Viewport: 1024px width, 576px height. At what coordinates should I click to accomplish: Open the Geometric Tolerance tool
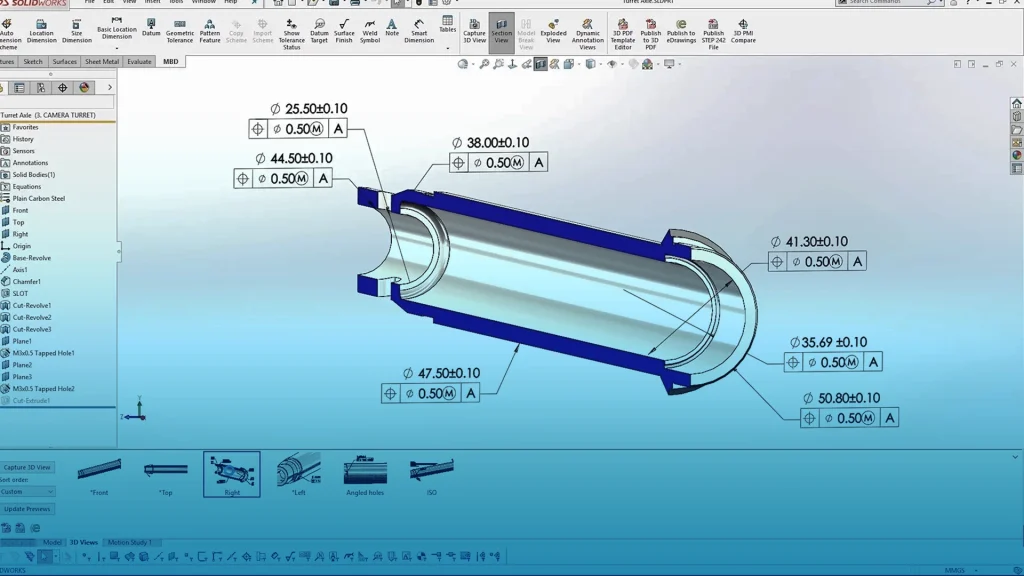(x=180, y=30)
